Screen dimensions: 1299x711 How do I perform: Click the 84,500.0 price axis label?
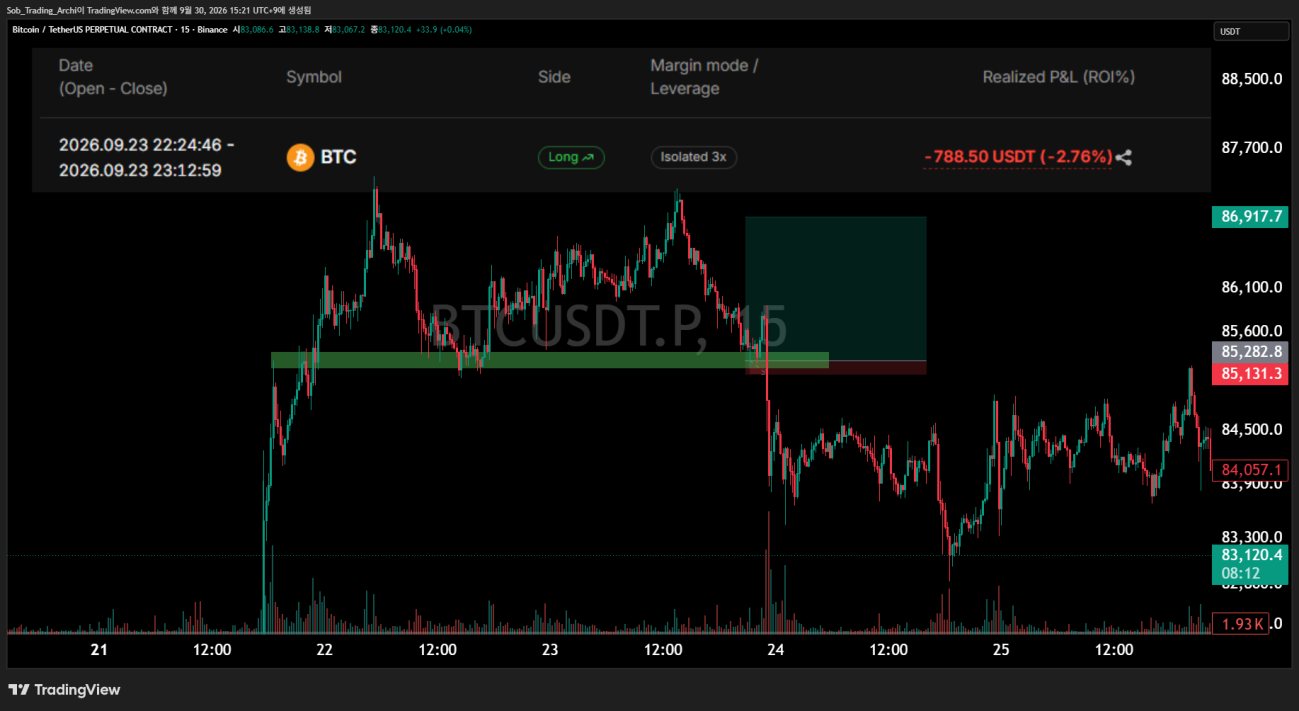[1252, 430]
